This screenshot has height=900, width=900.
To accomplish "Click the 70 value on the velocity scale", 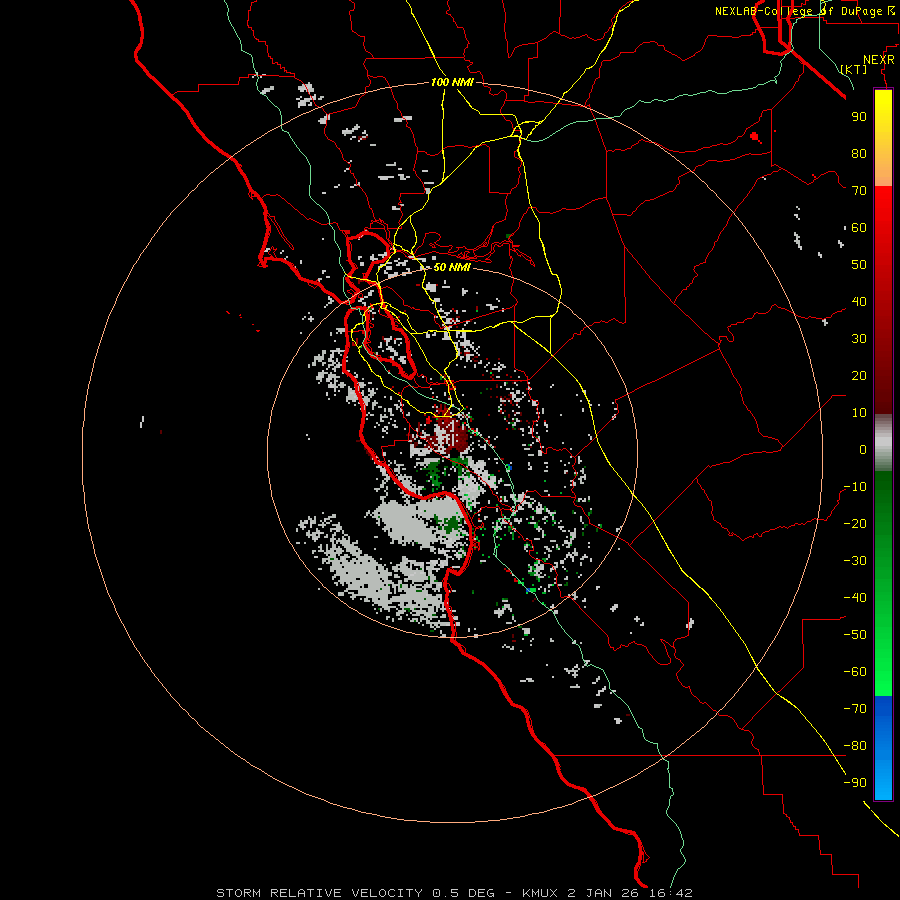I will tap(859, 191).
